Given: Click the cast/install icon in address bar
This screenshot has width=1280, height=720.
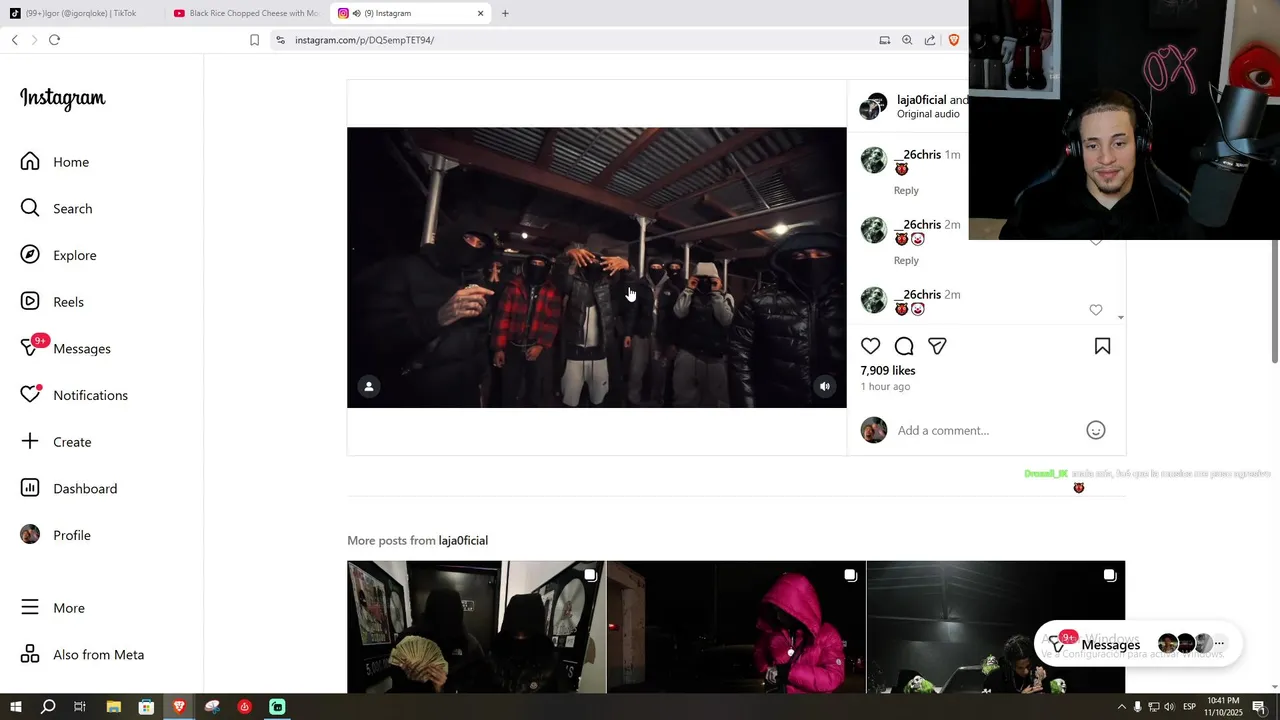Looking at the screenshot, I should (884, 40).
